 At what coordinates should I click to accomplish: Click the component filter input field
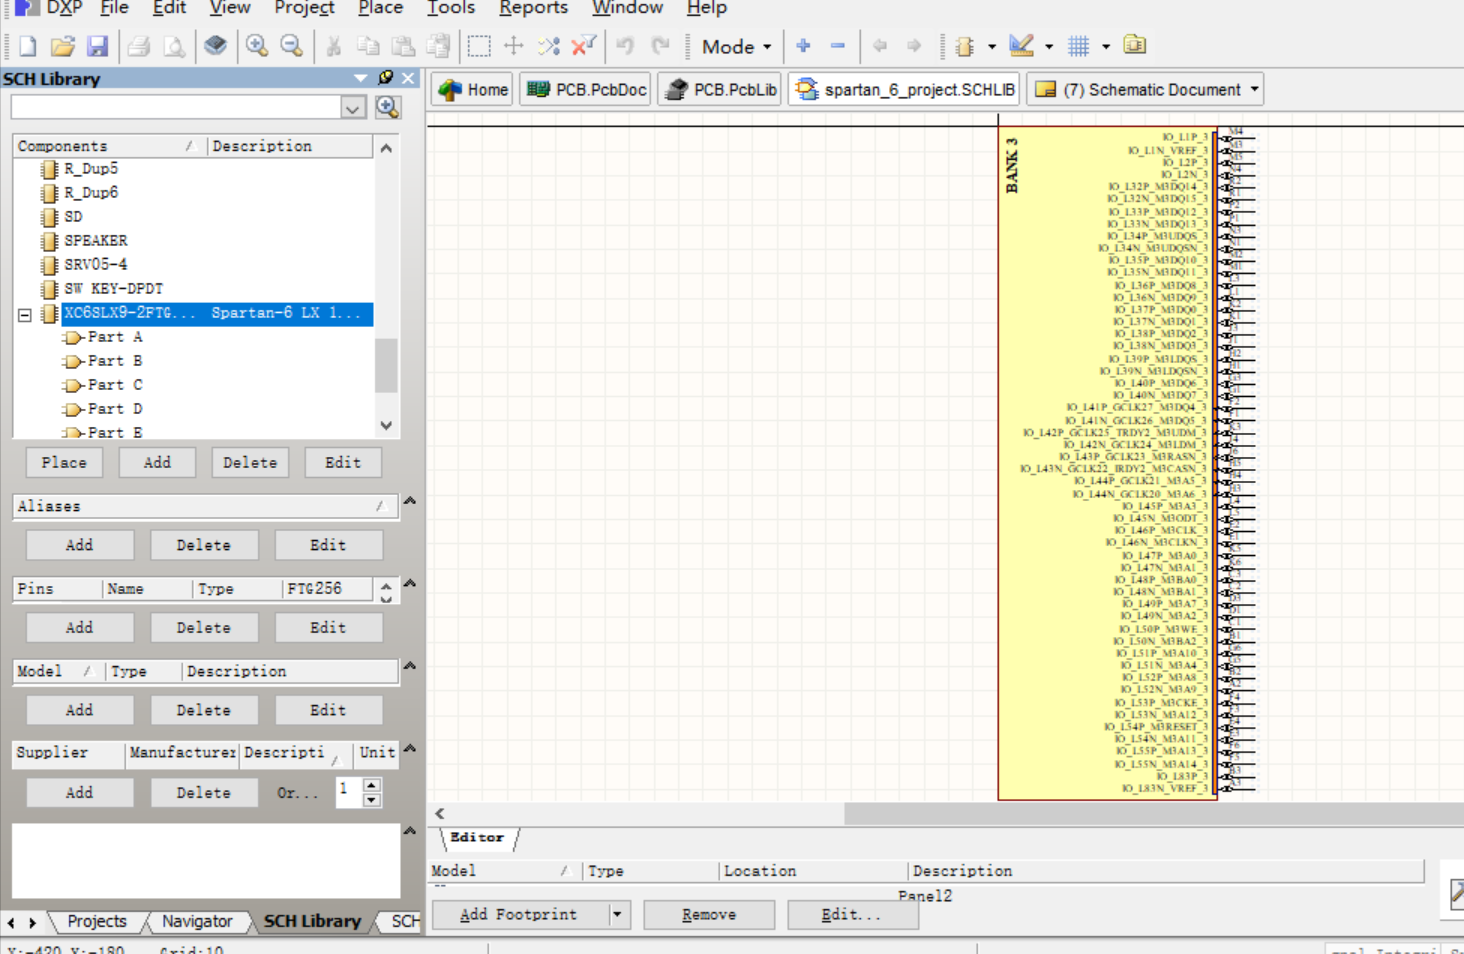coord(177,107)
